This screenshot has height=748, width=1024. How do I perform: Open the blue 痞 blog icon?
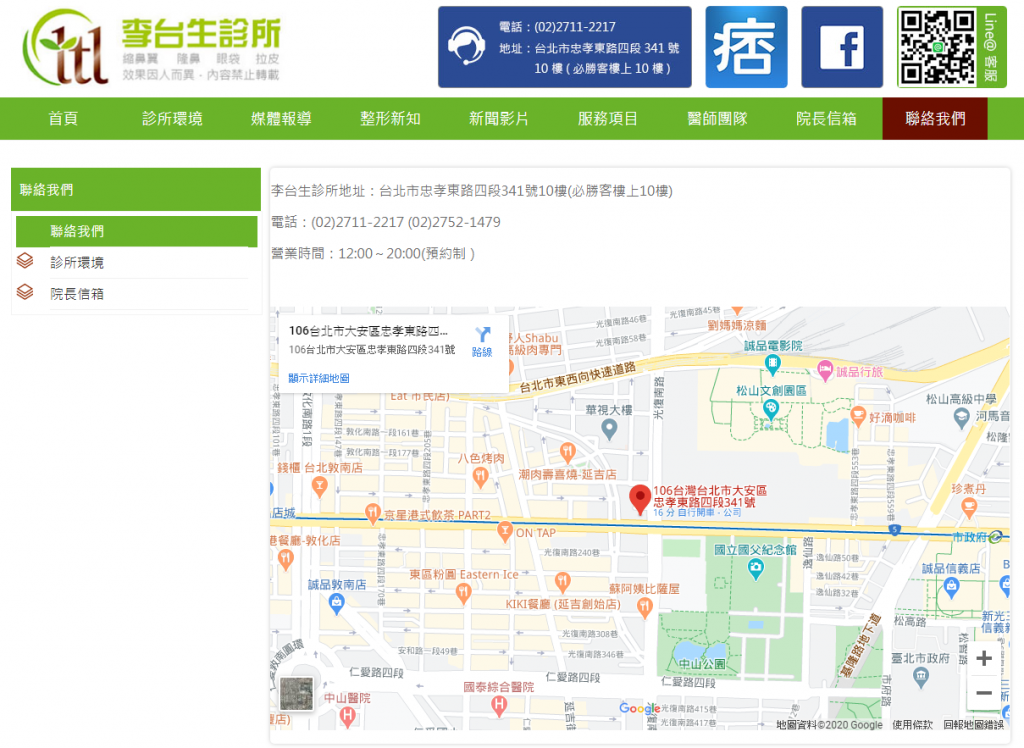tap(746, 47)
